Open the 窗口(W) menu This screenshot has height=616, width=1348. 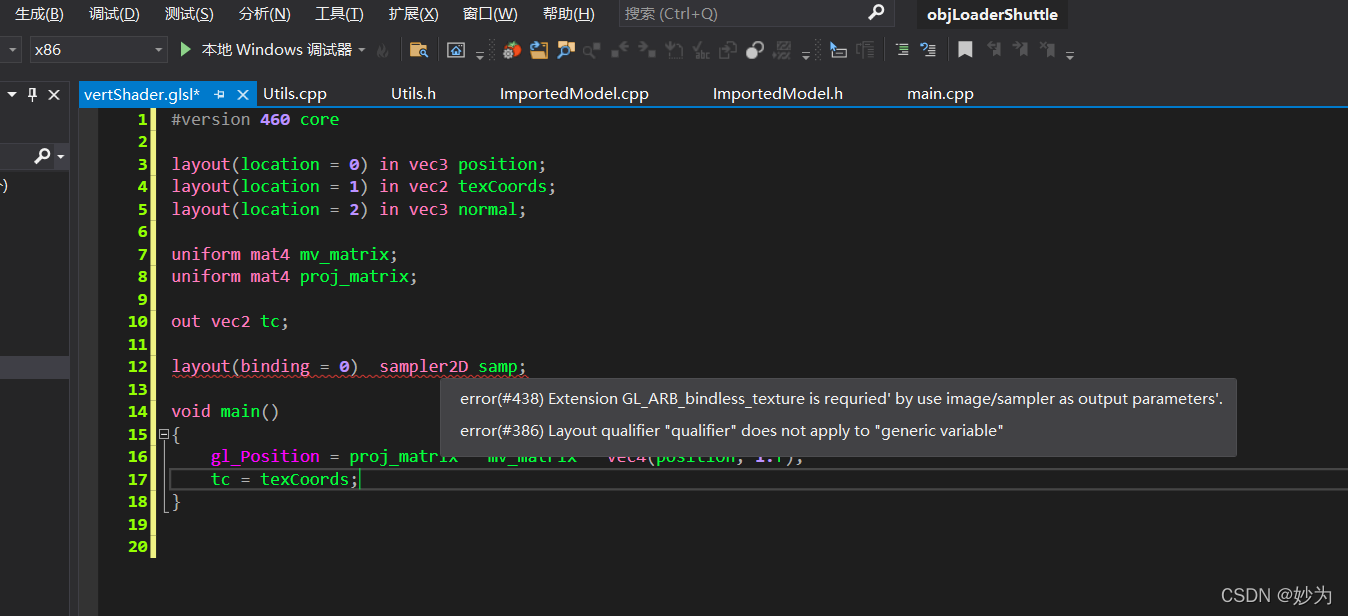click(x=490, y=14)
